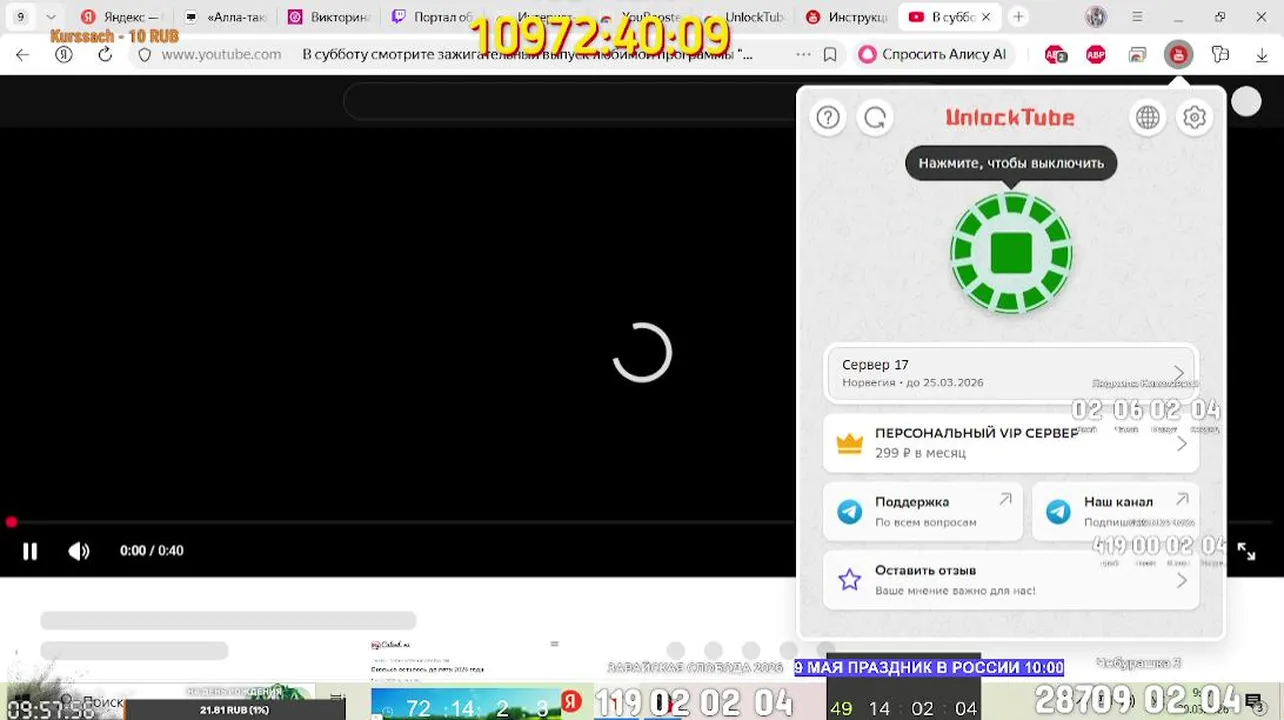
Task: Mute the video volume icon
Action: pyautogui.click(x=78, y=551)
